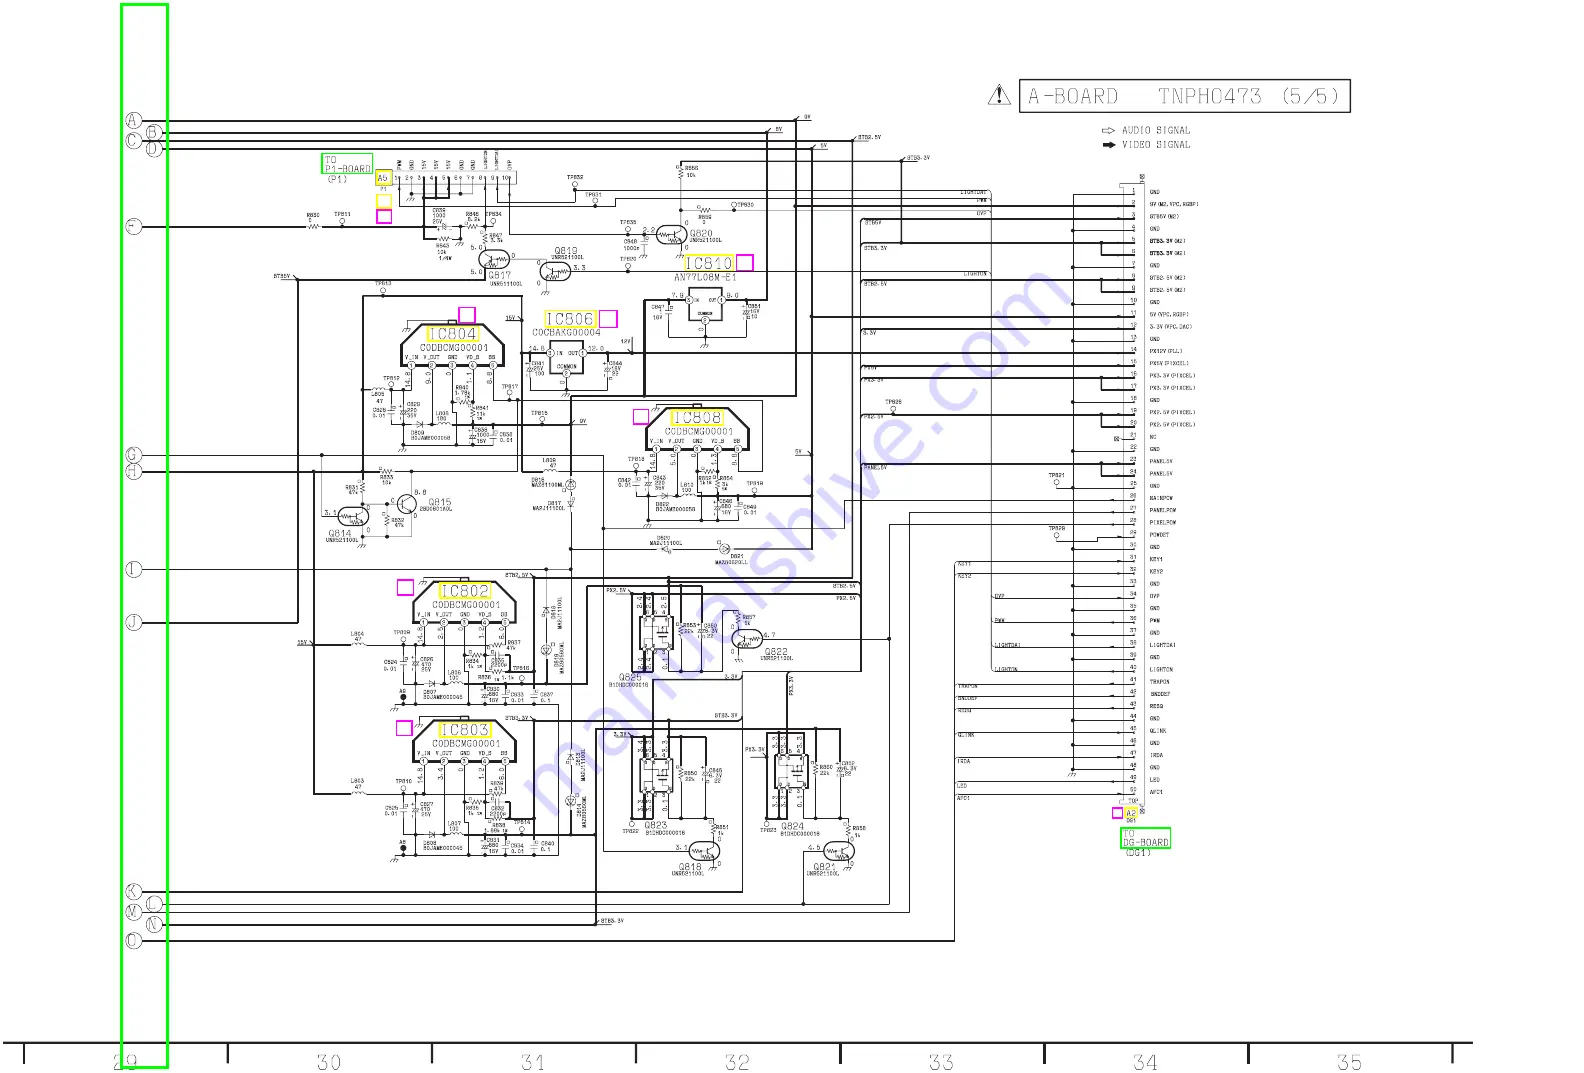Click the magenta box left of IC803
Image resolution: width=1584 pixels, height=1073 pixels.
(x=404, y=728)
